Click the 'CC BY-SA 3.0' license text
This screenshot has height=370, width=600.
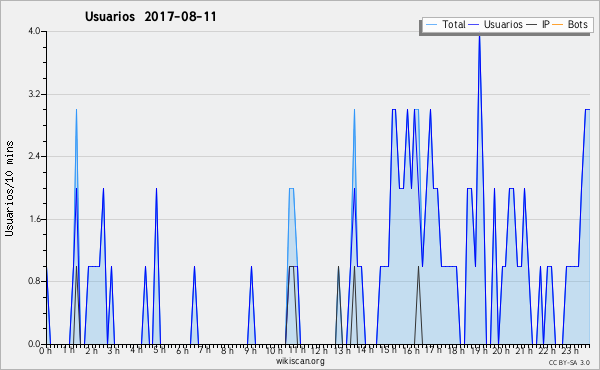click(569, 363)
